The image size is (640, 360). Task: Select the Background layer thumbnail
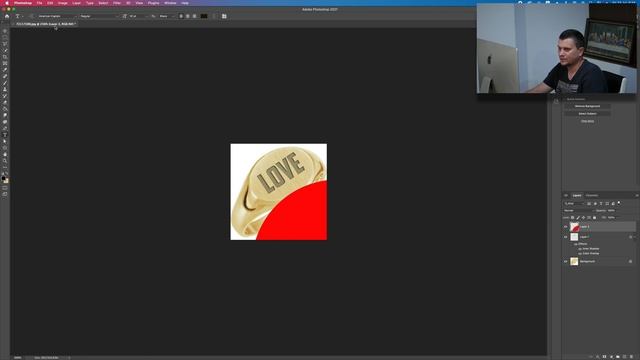tap(574, 261)
